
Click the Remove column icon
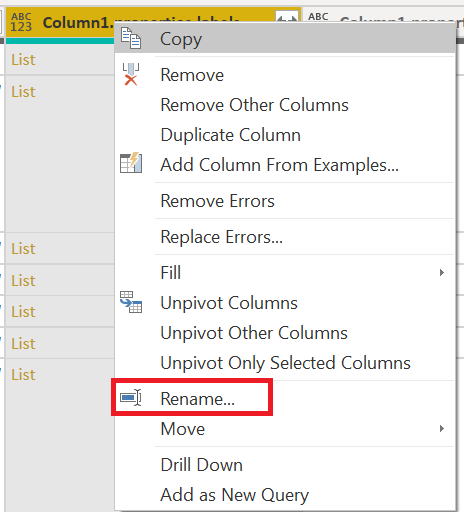click(x=131, y=74)
